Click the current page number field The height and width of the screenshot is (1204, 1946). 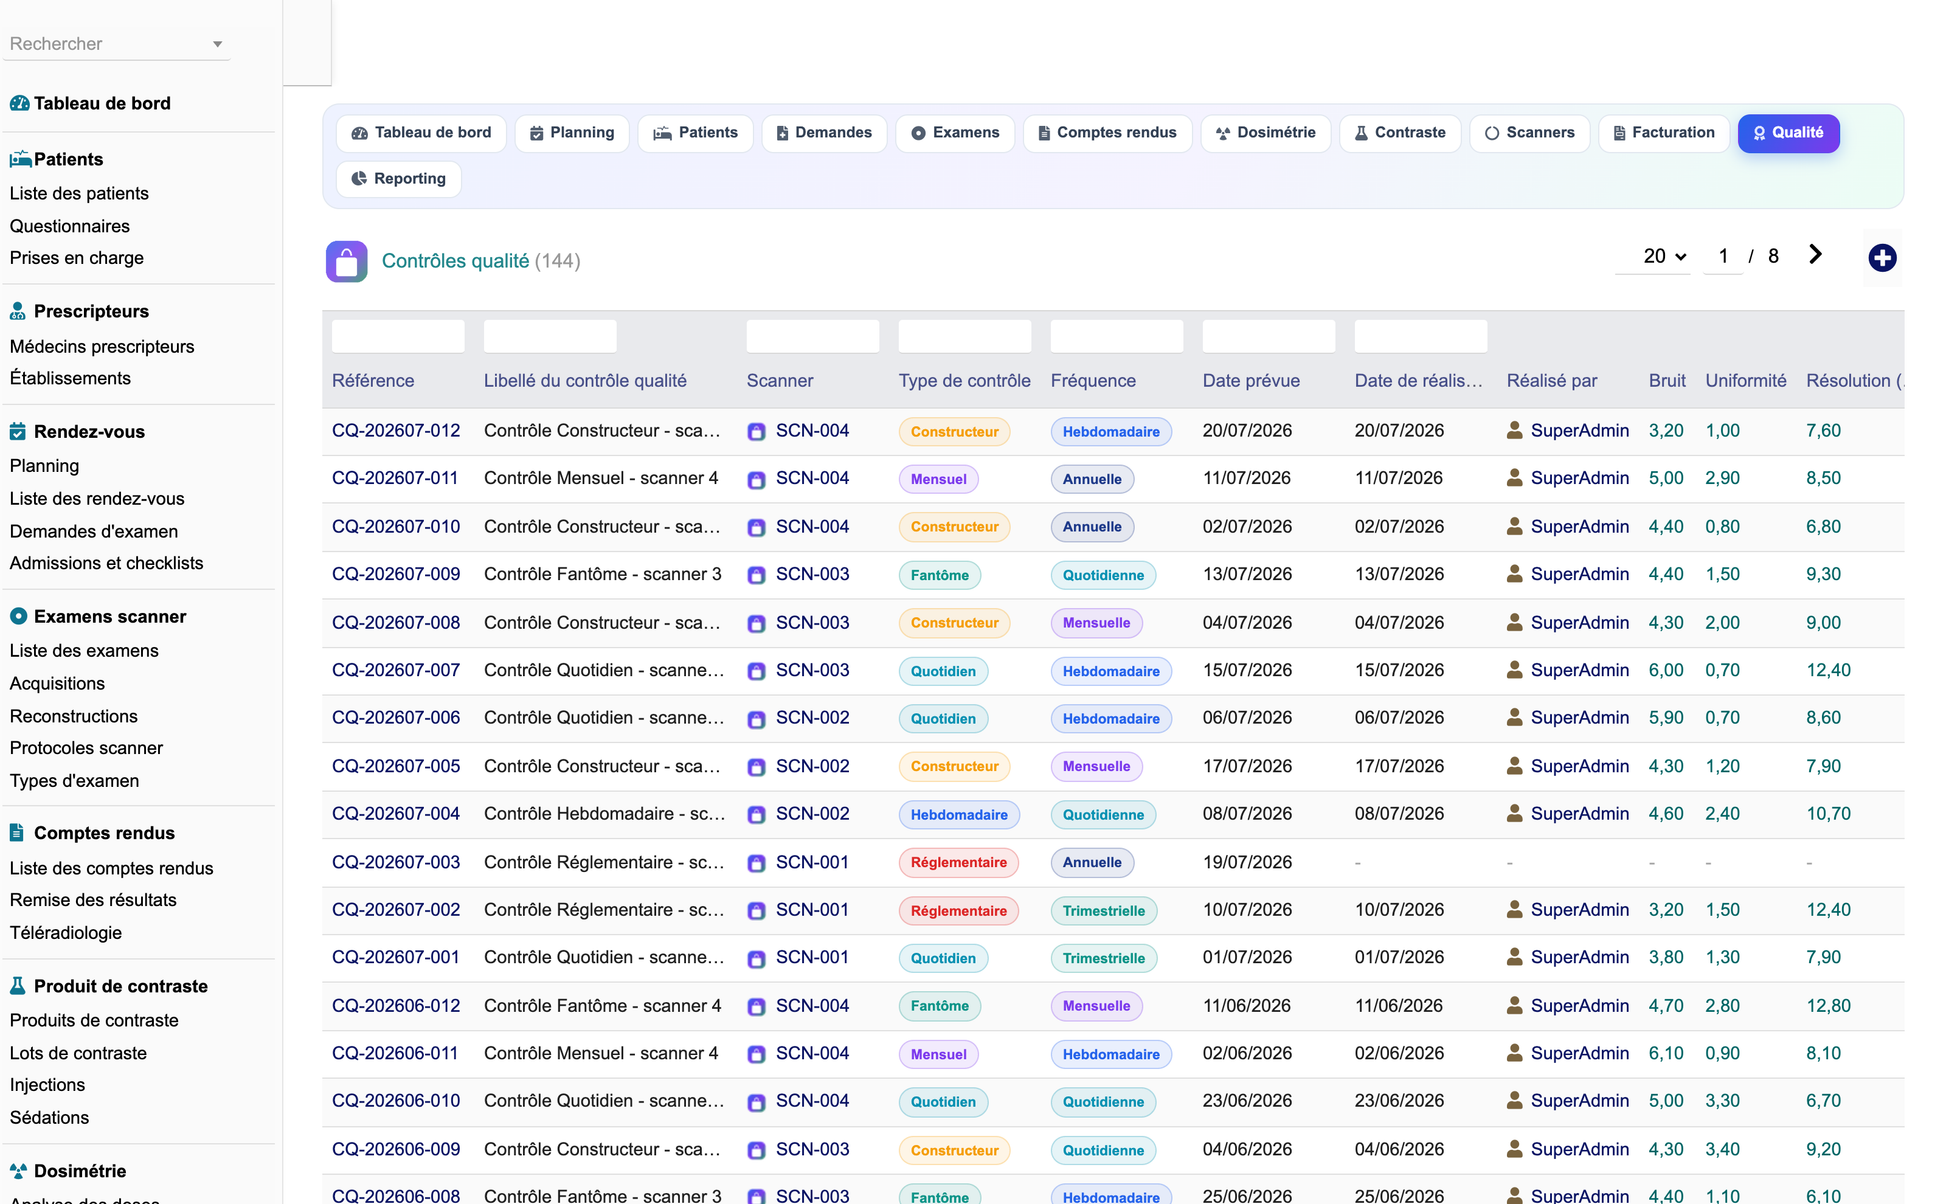tap(1723, 256)
